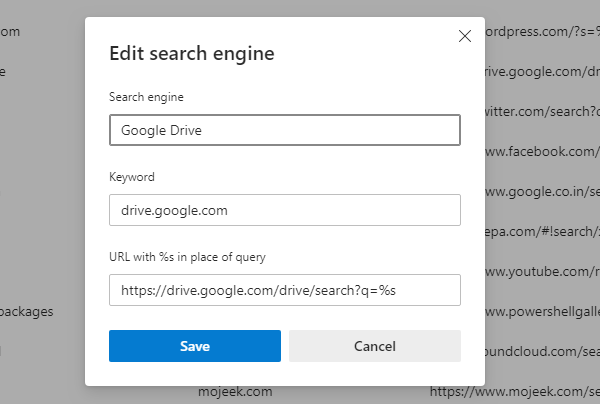Click the Search engine name field
This screenshot has height=404, width=600.
284,130
